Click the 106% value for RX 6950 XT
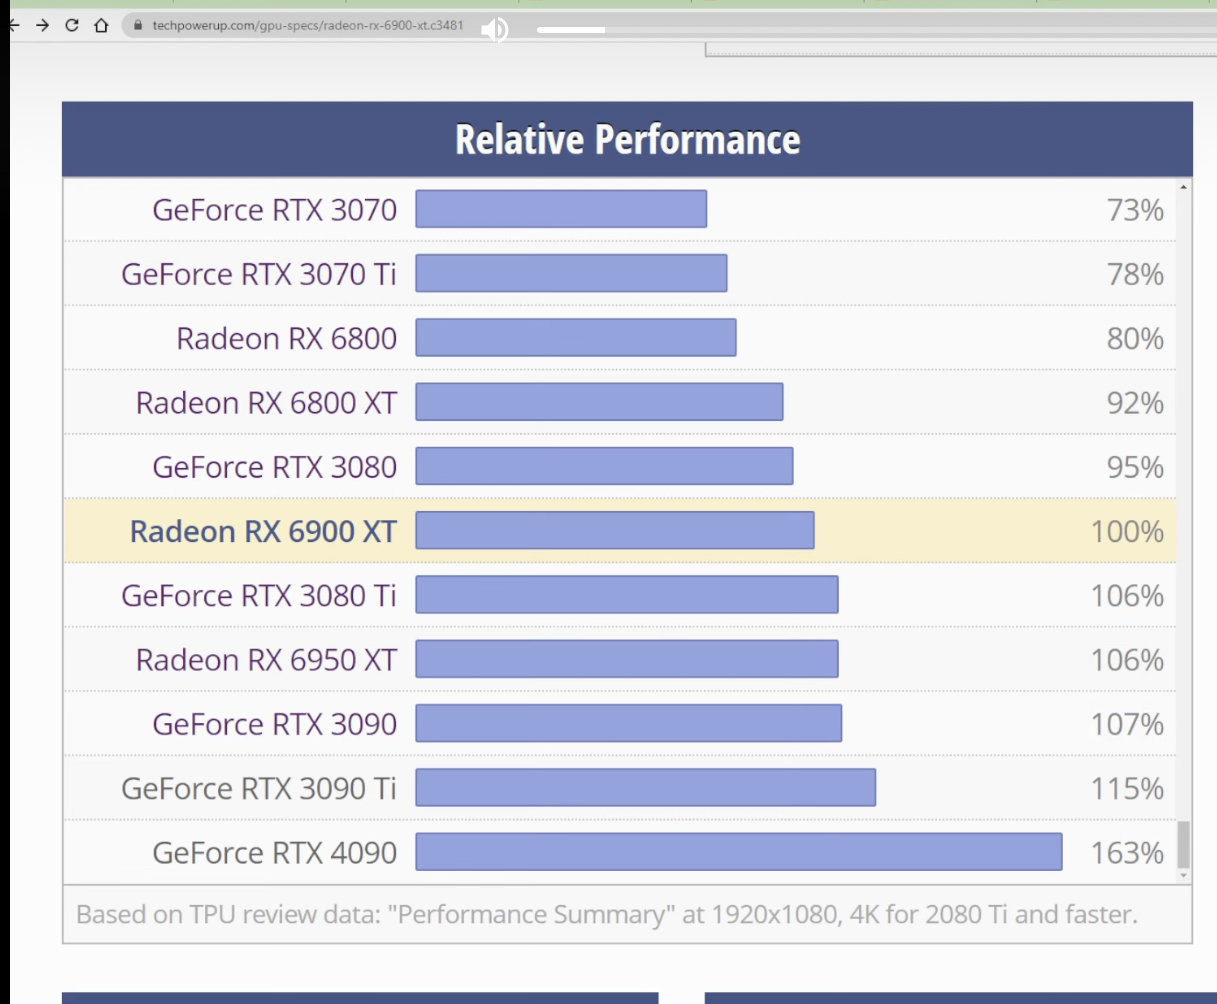 [1127, 660]
